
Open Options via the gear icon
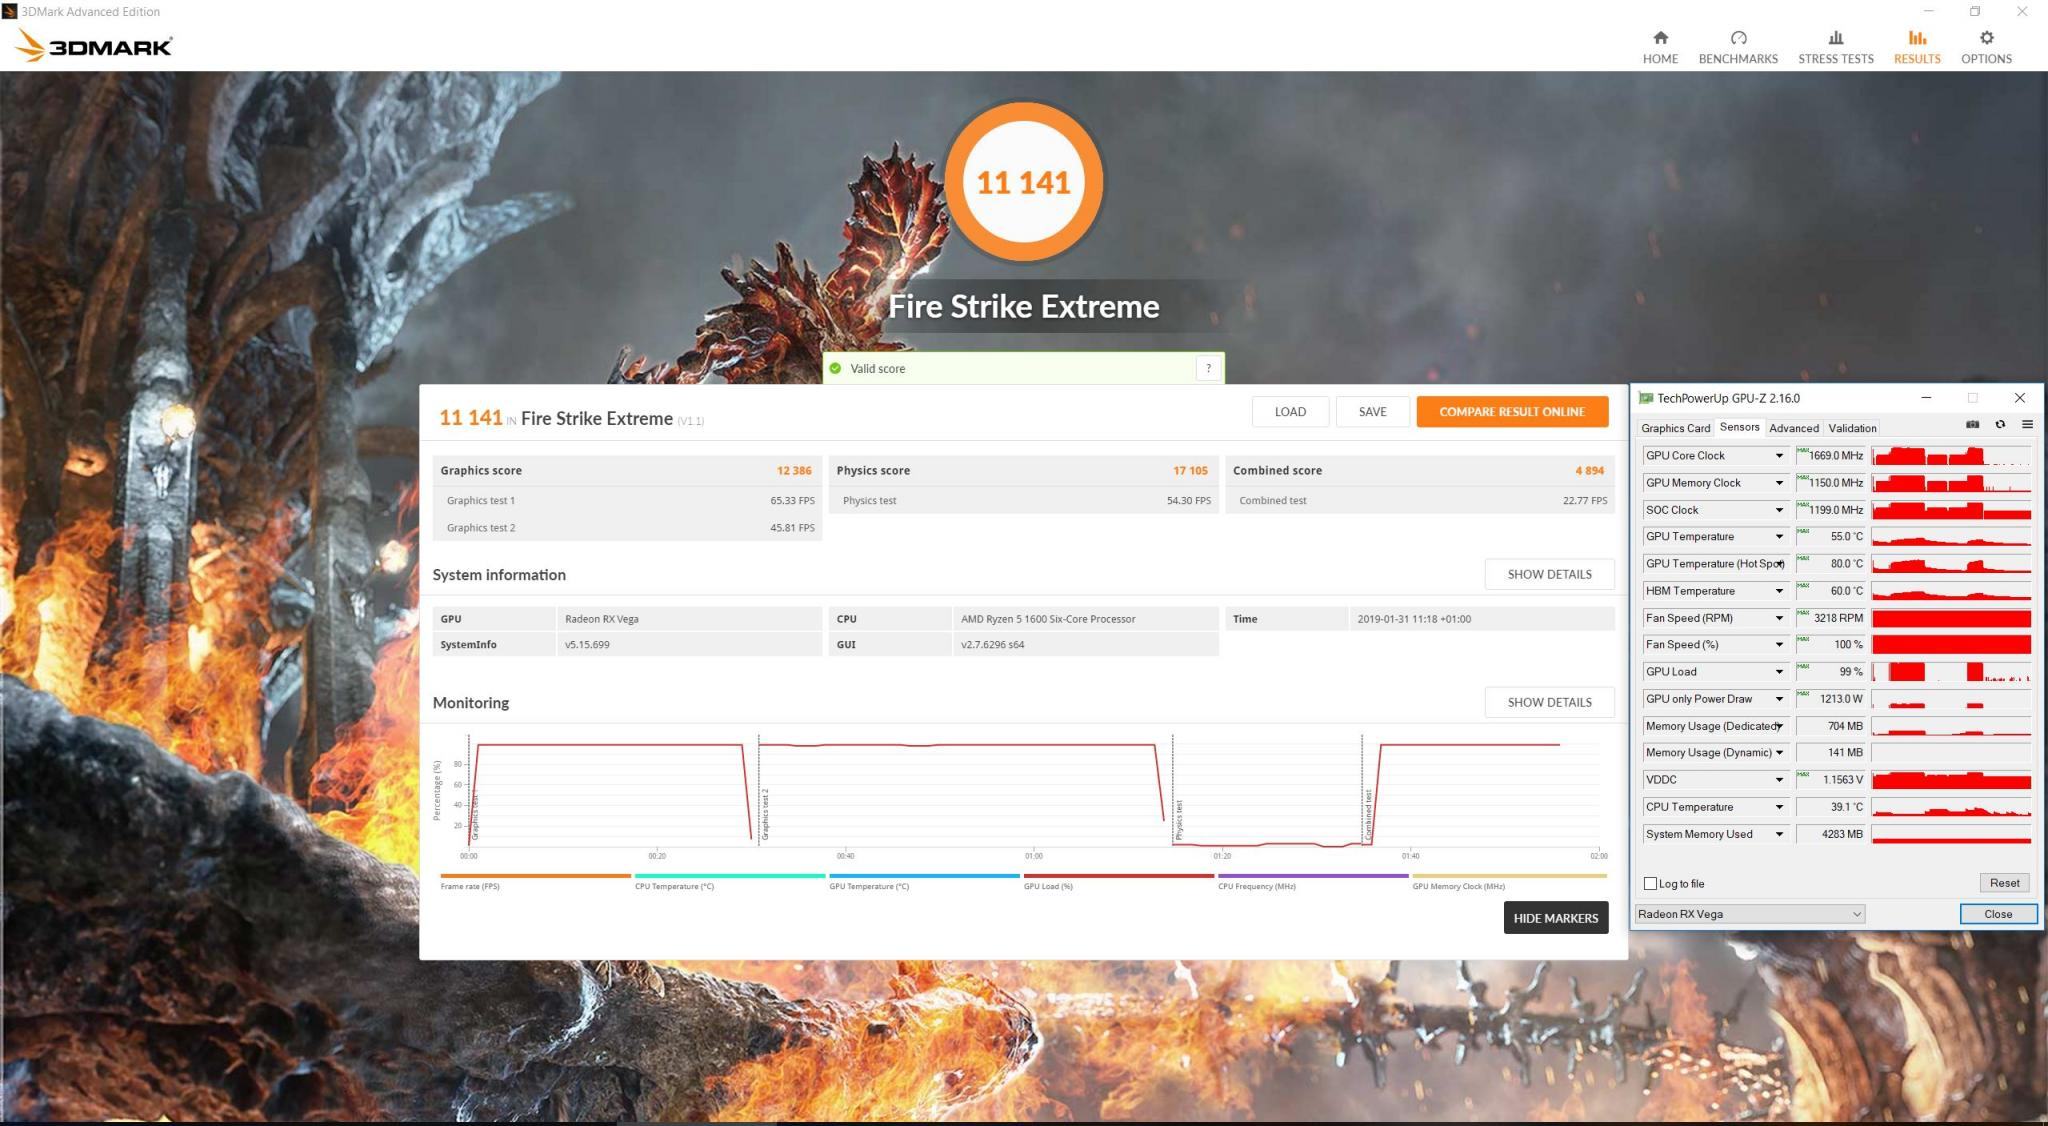1986,38
